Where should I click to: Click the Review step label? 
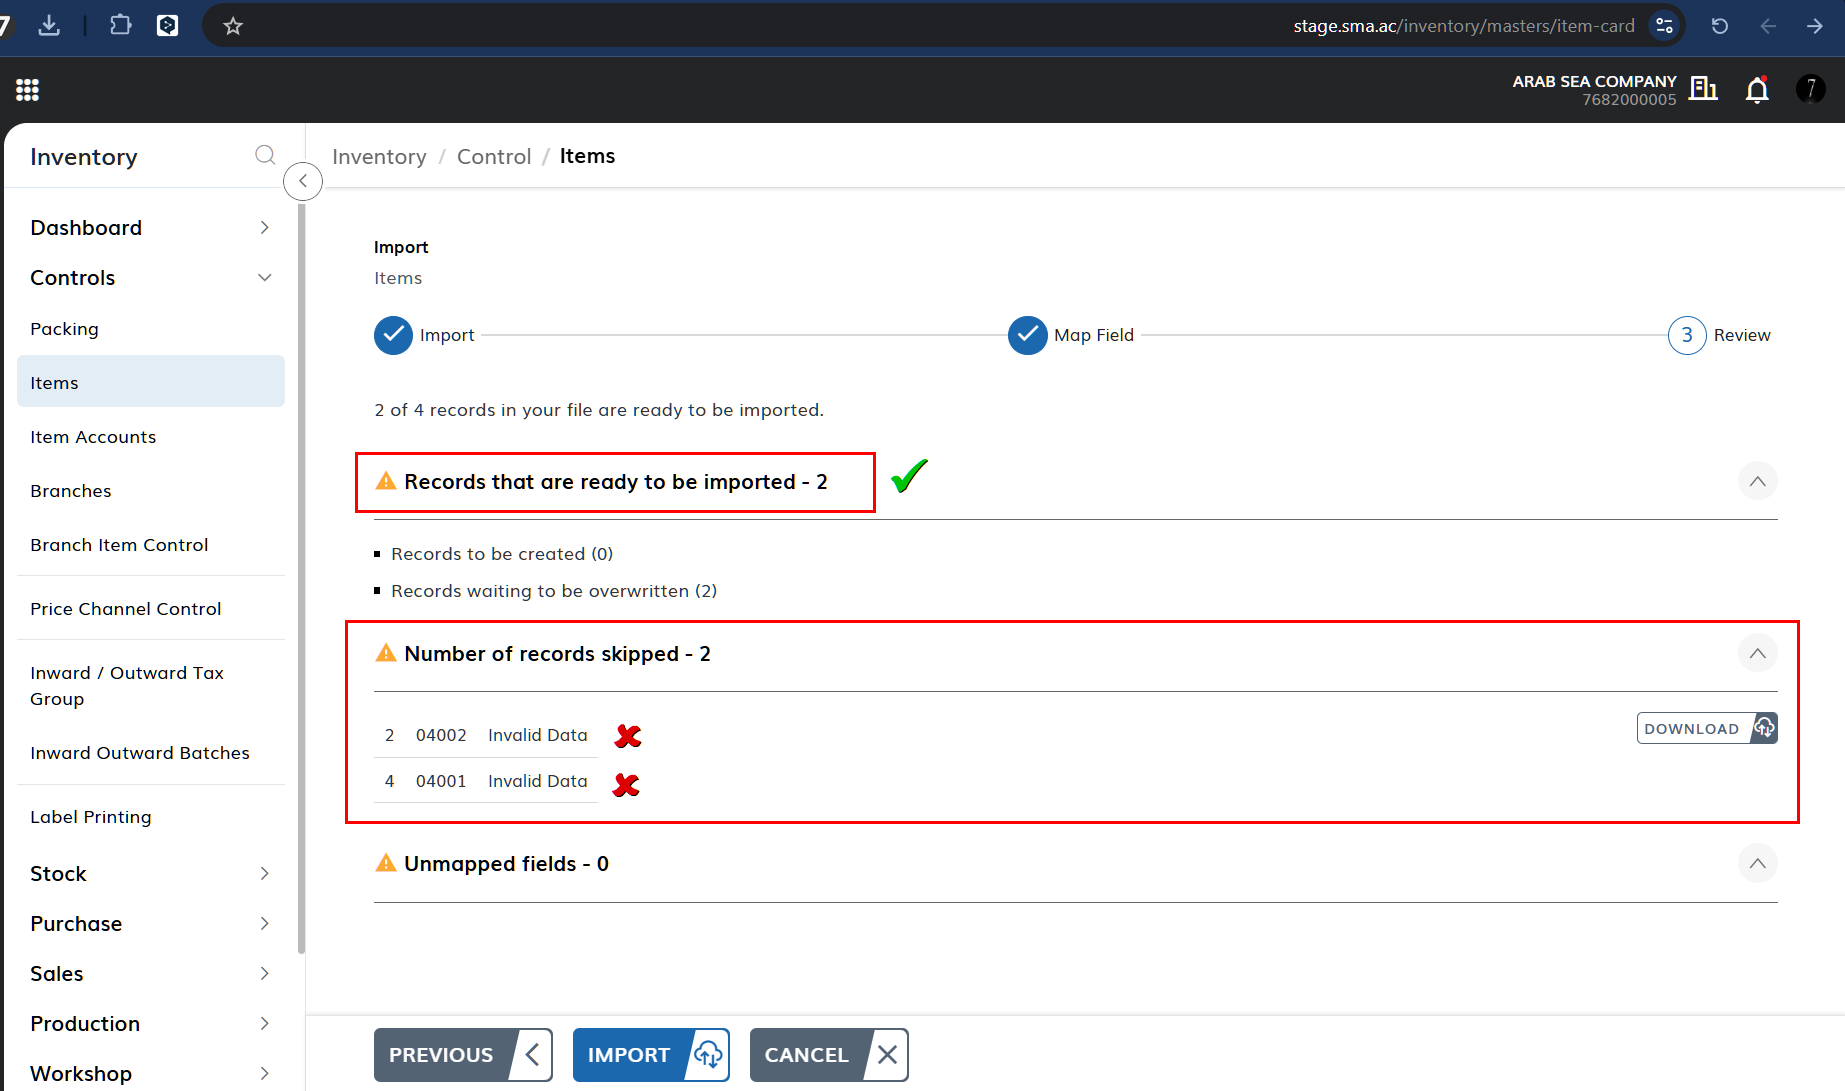[x=1742, y=335]
